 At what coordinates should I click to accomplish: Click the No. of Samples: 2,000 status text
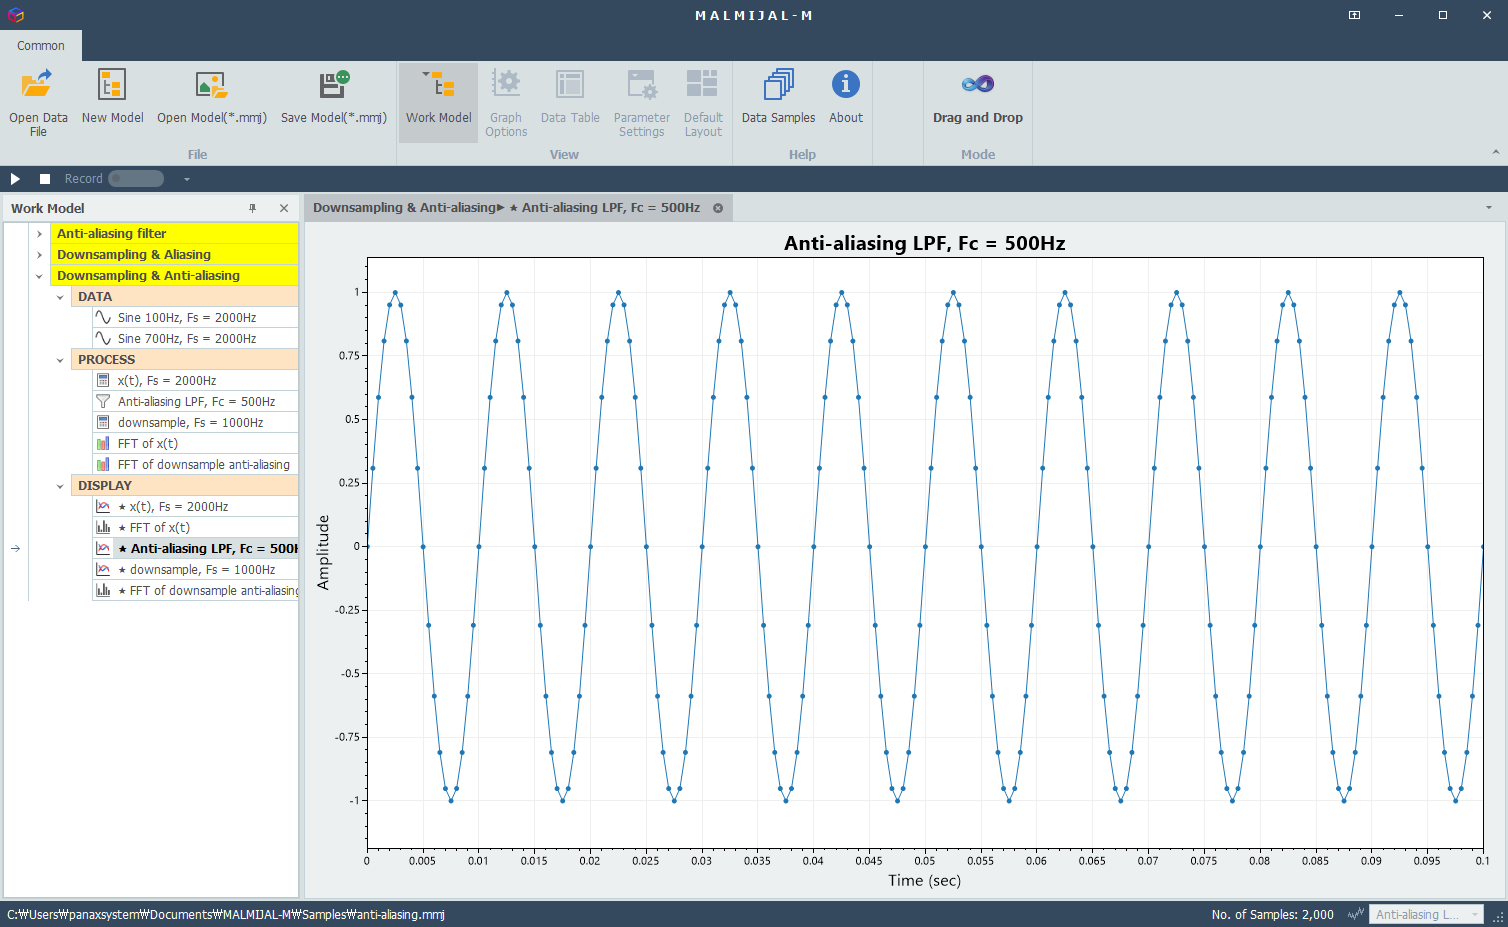point(1272,915)
